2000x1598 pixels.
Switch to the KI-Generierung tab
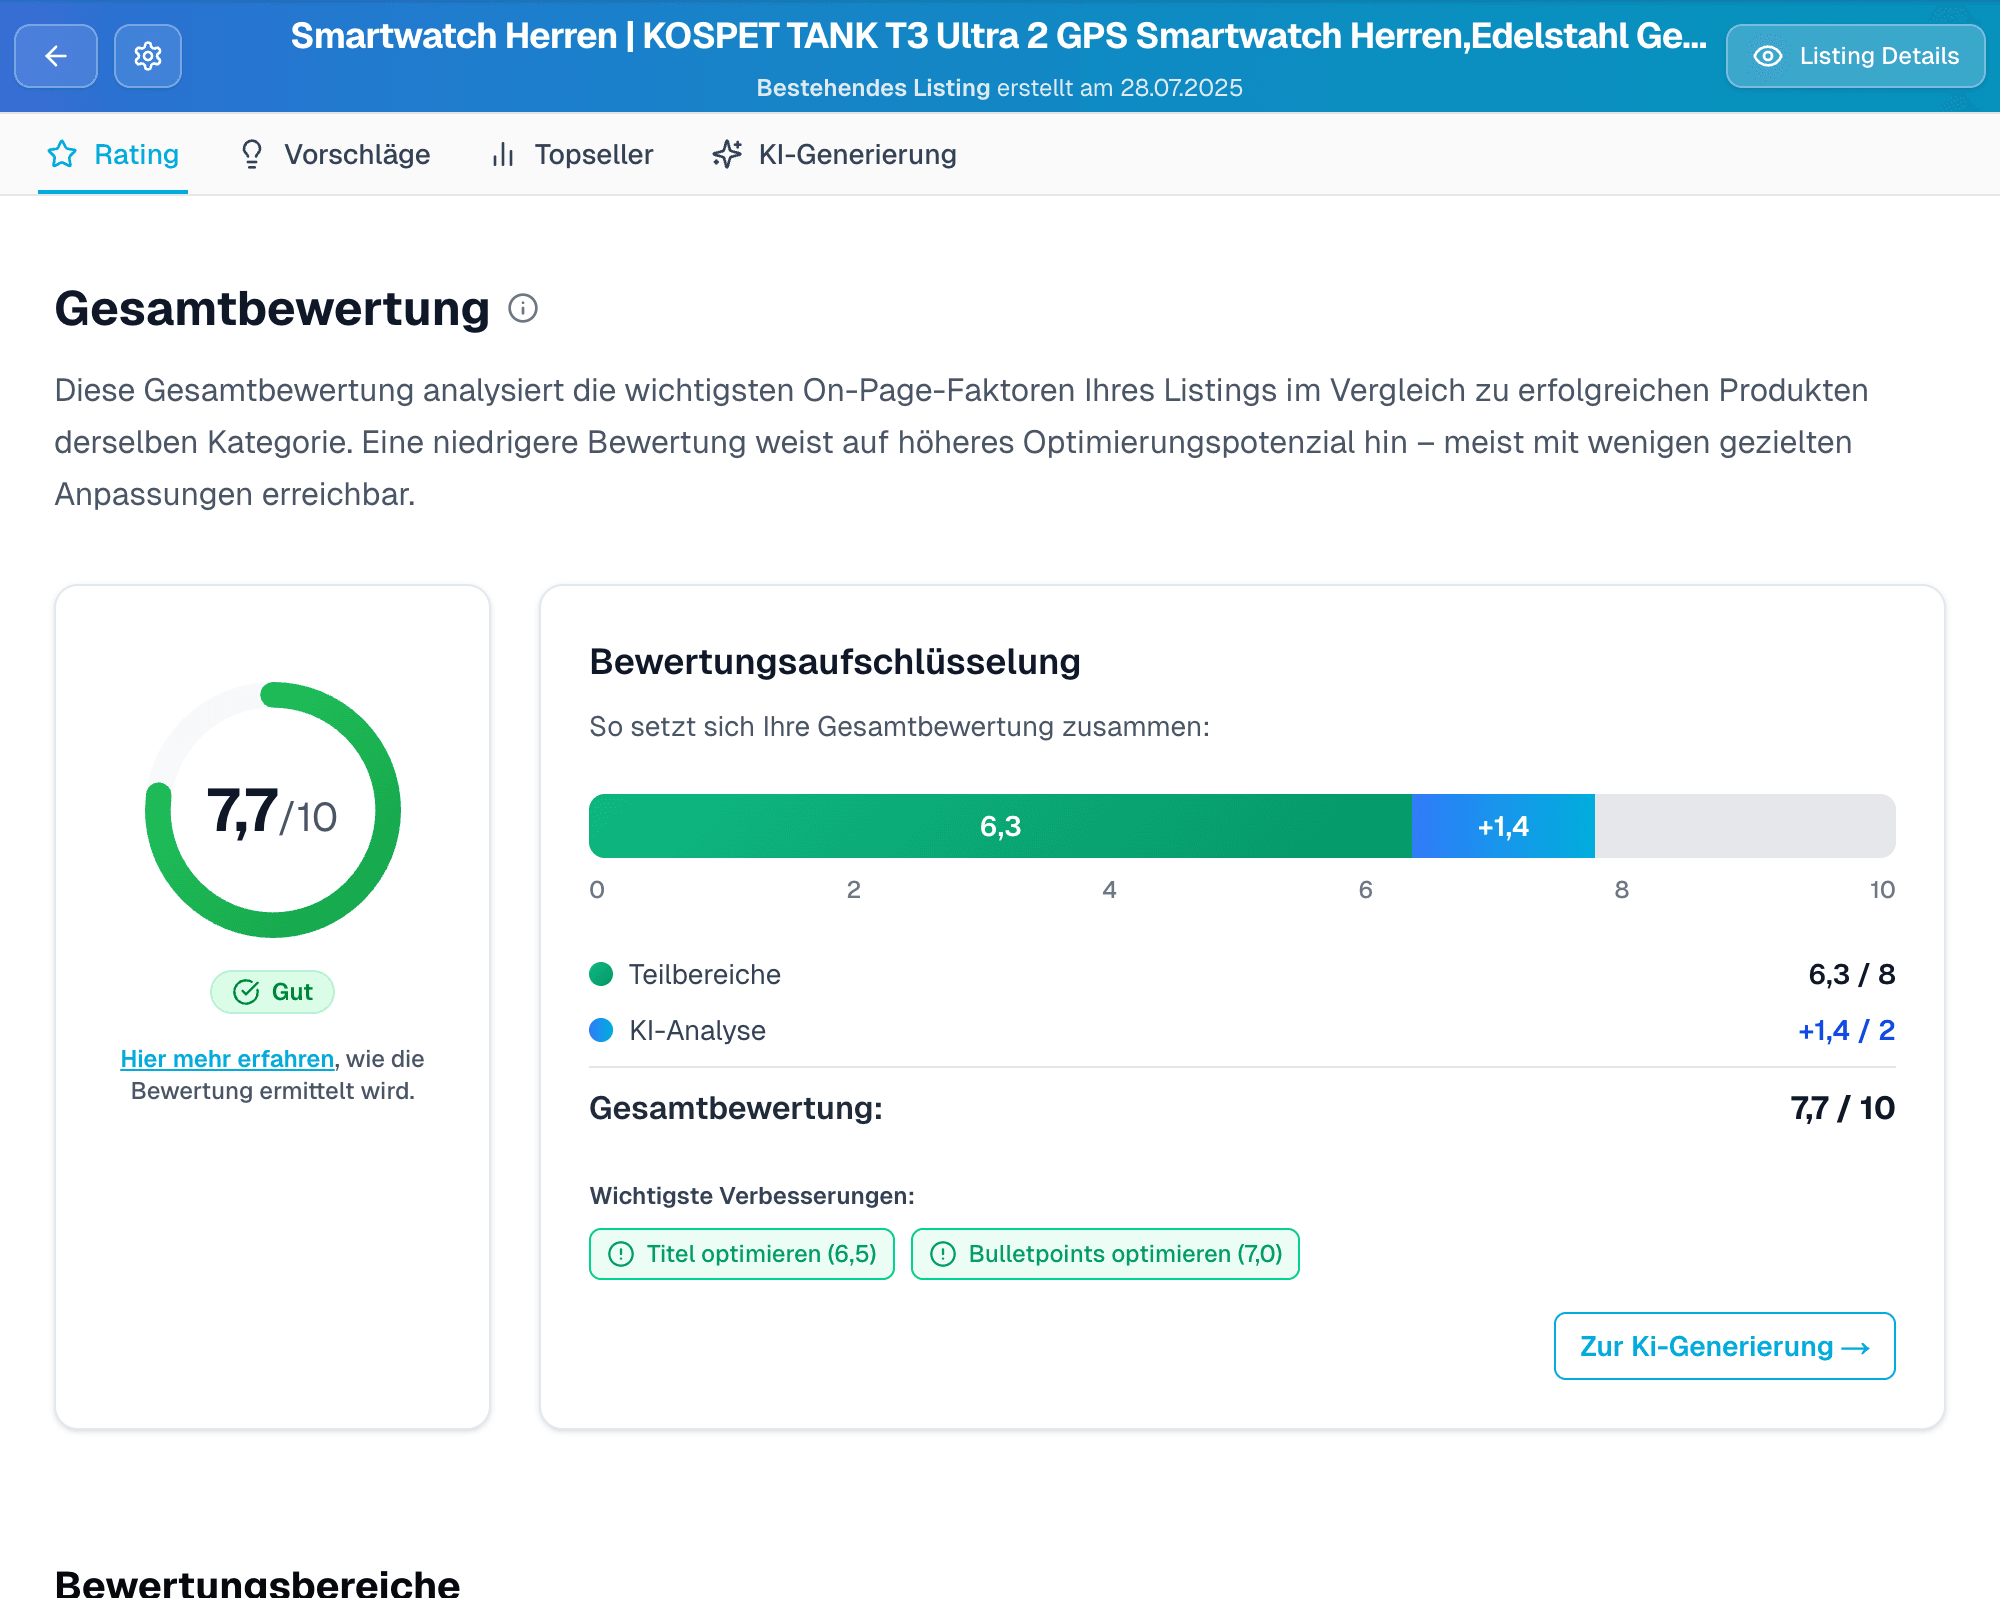(x=856, y=154)
